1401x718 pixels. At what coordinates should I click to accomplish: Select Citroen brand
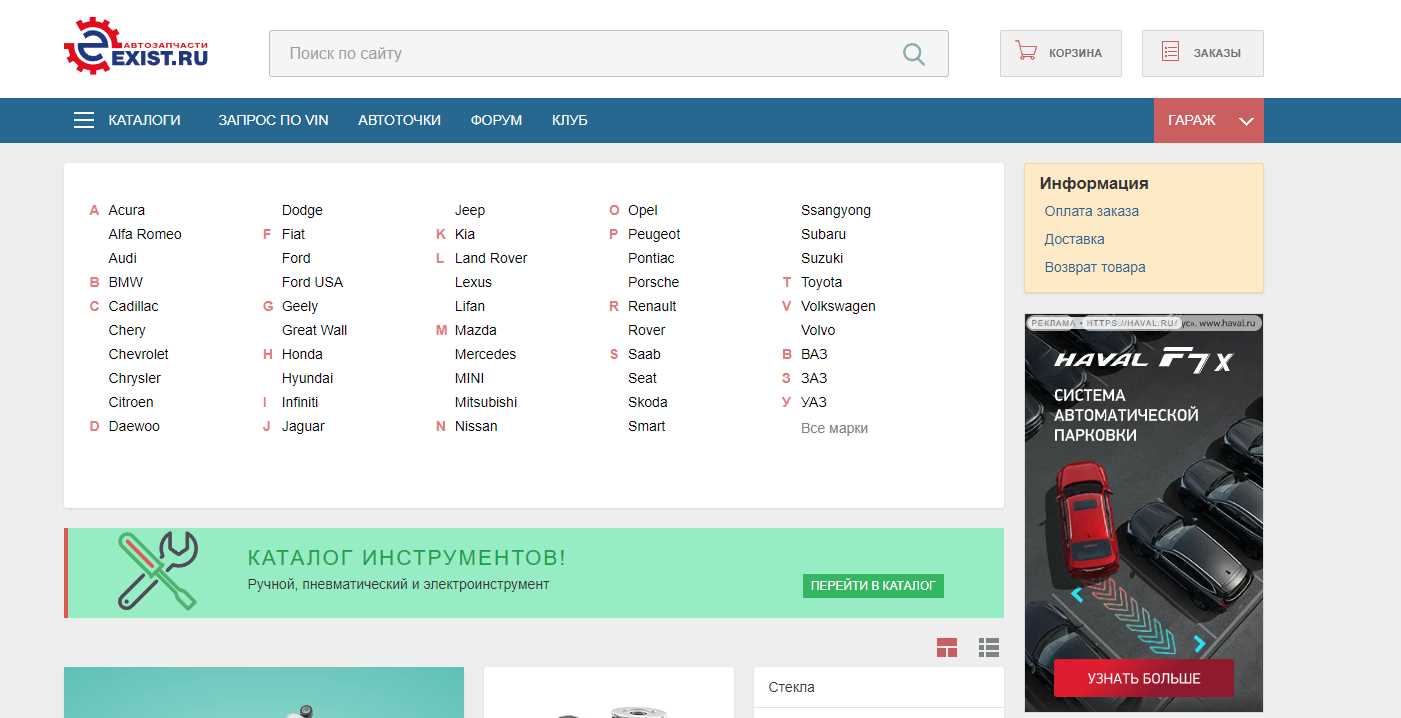click(131, 402)
